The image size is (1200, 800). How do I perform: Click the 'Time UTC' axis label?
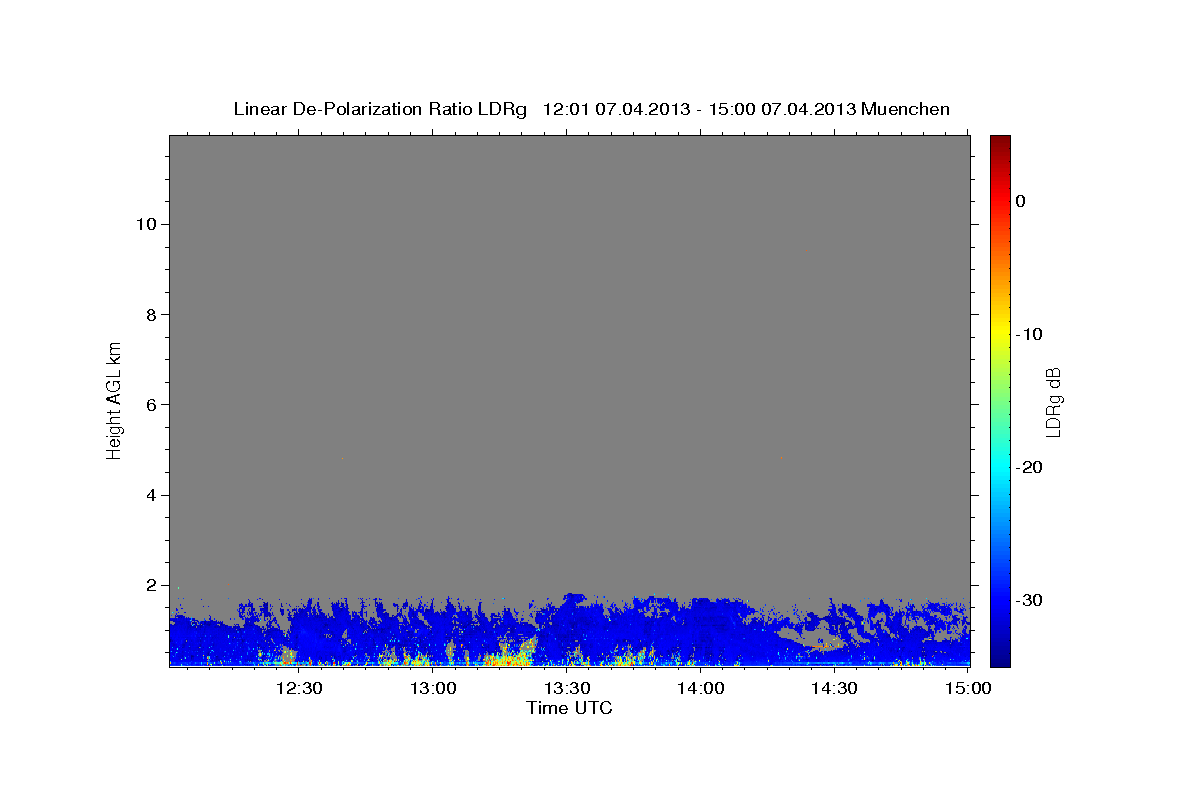pyautogui.click(x=569, y=708)
